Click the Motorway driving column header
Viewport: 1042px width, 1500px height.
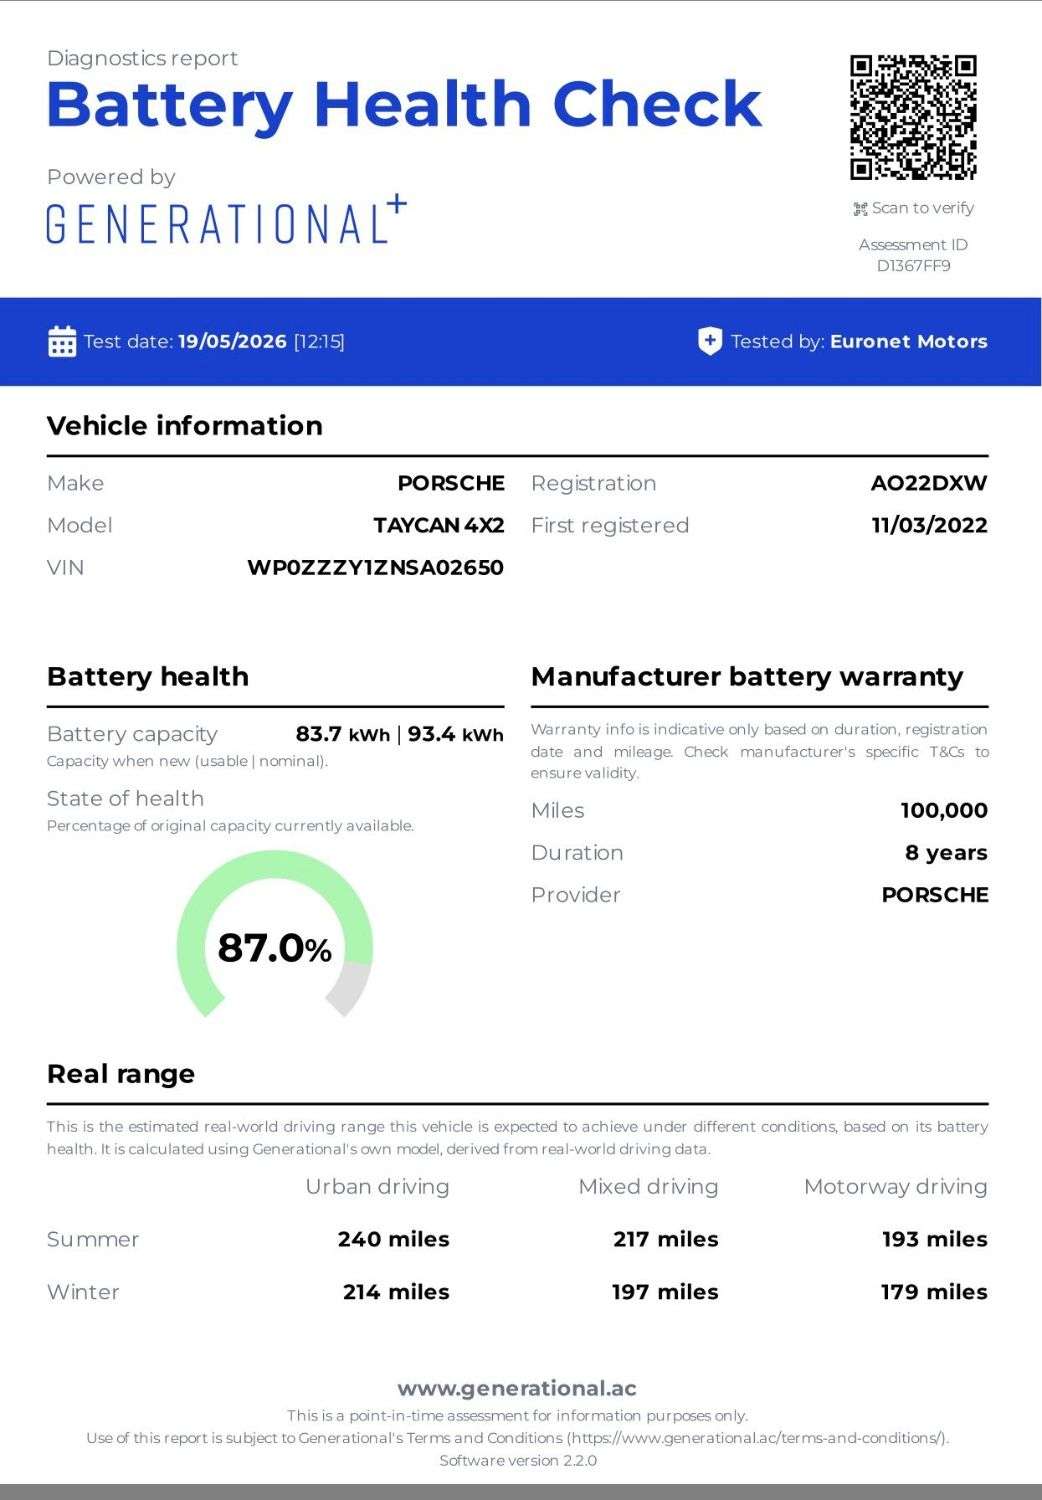896,1187
